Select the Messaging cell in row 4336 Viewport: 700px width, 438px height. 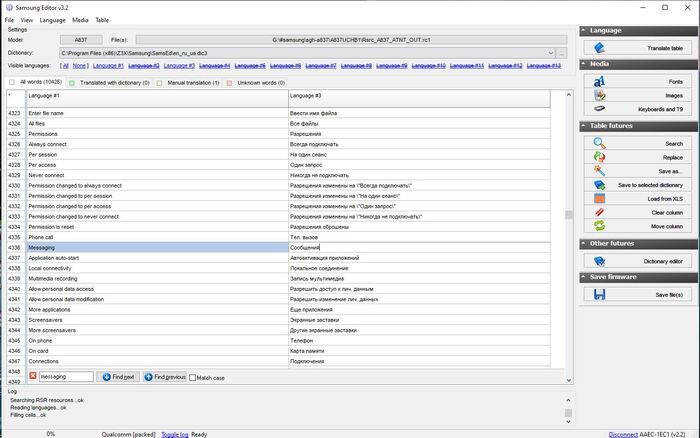157,247
